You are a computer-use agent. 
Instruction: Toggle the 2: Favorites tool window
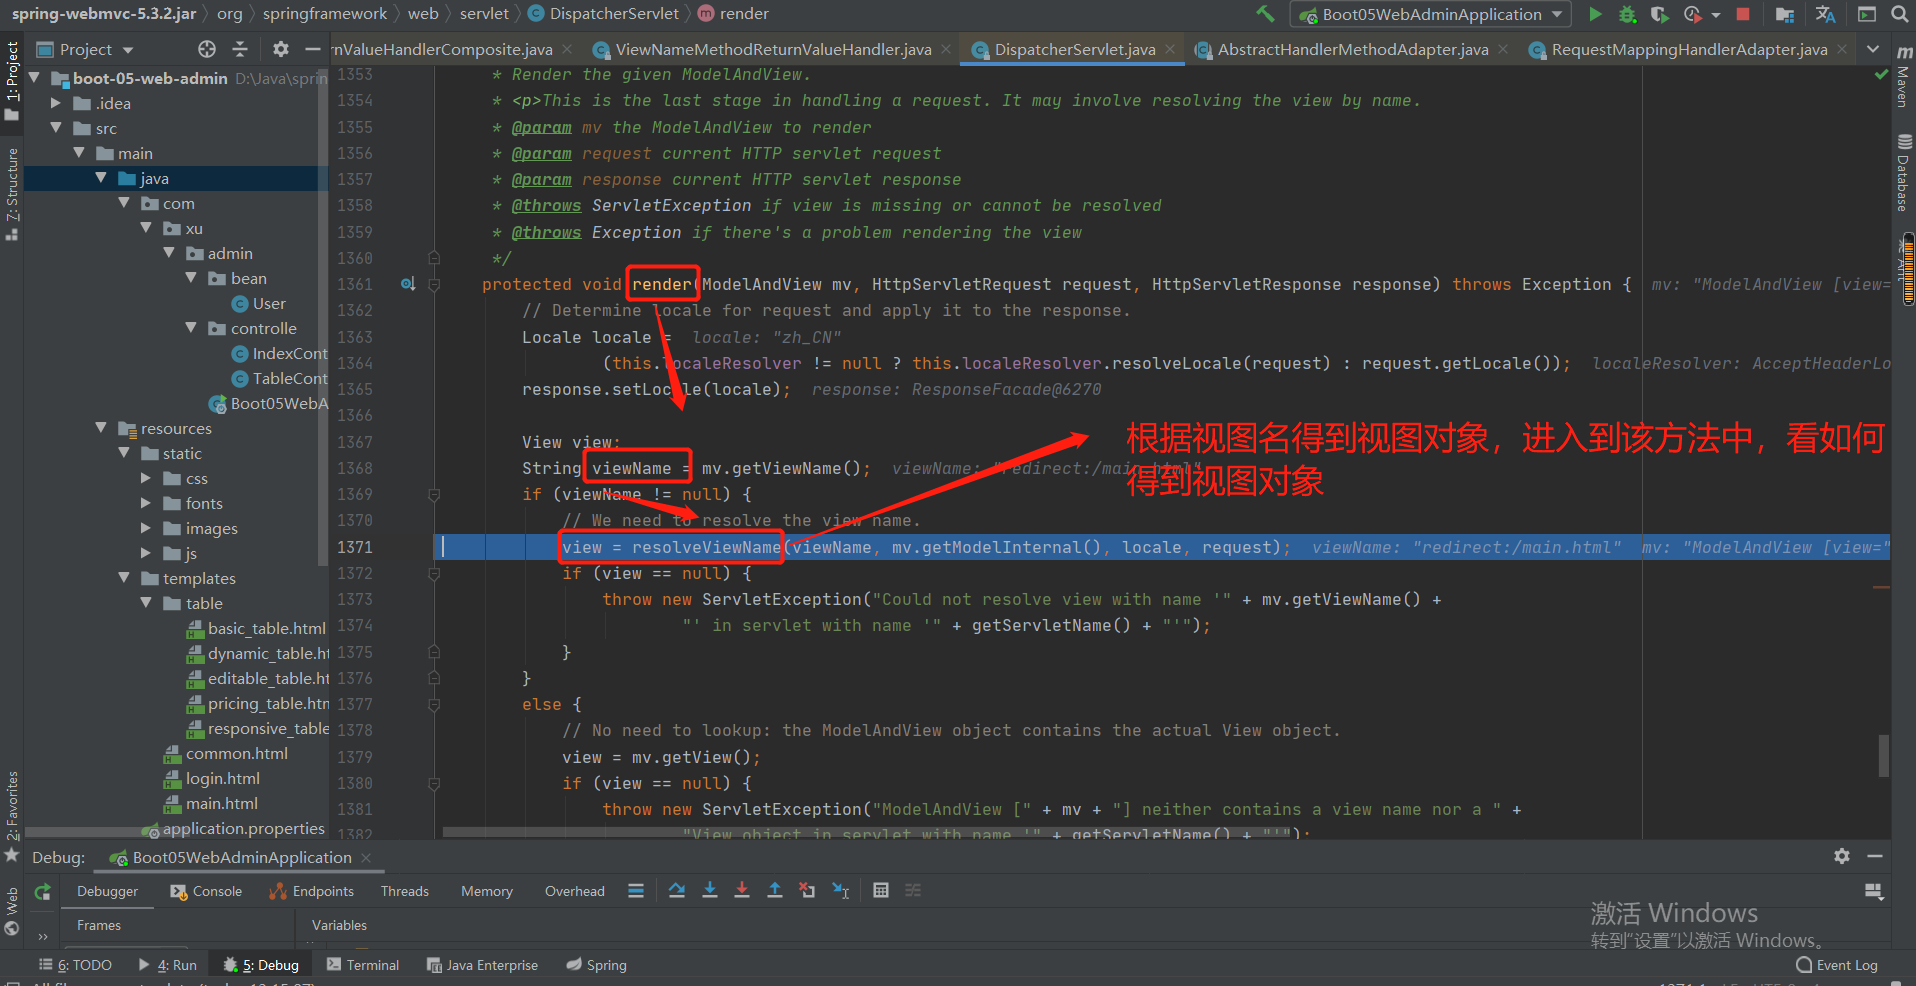click(x=12, y=815)
